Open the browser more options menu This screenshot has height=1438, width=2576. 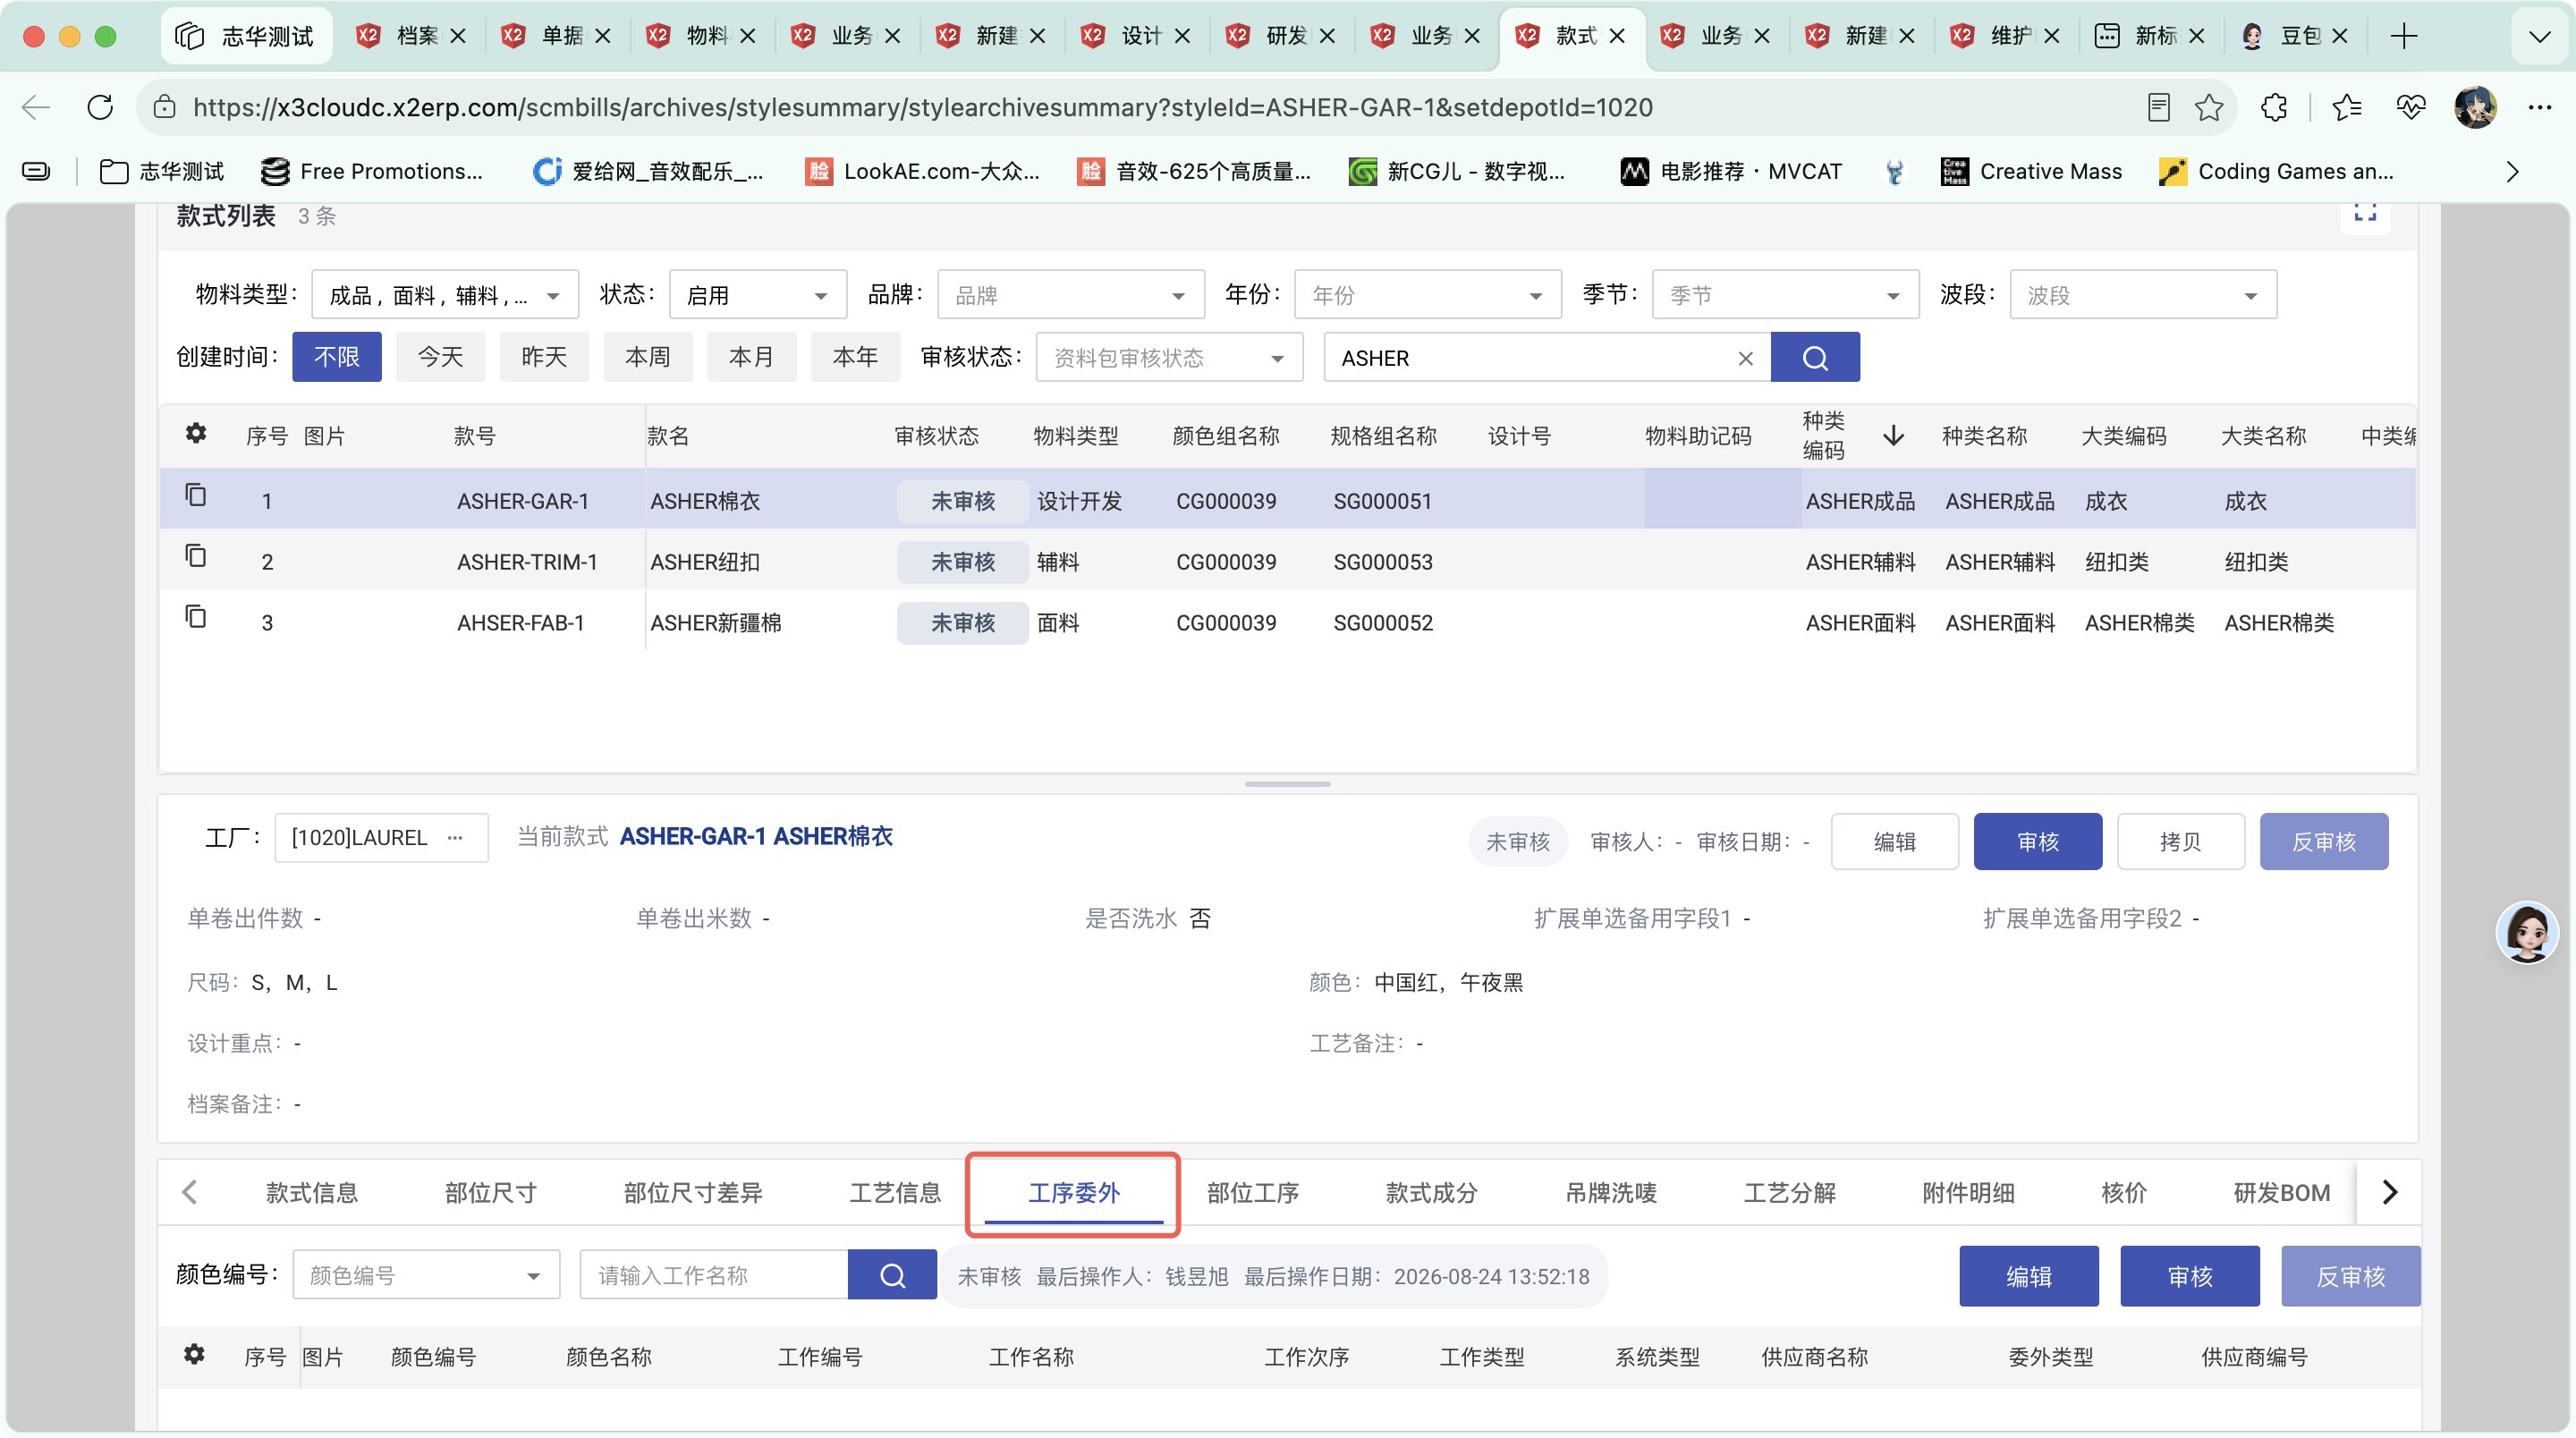pos(2540,107)
